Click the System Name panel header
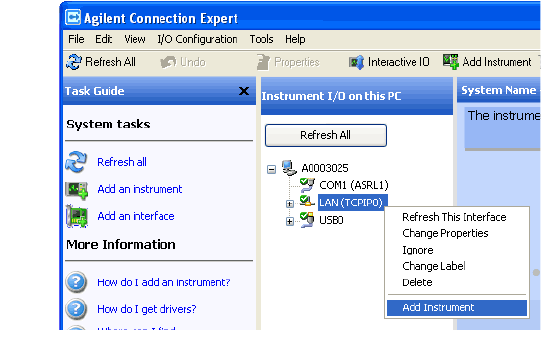The image size is (542, 360). (x=498, y=90)
